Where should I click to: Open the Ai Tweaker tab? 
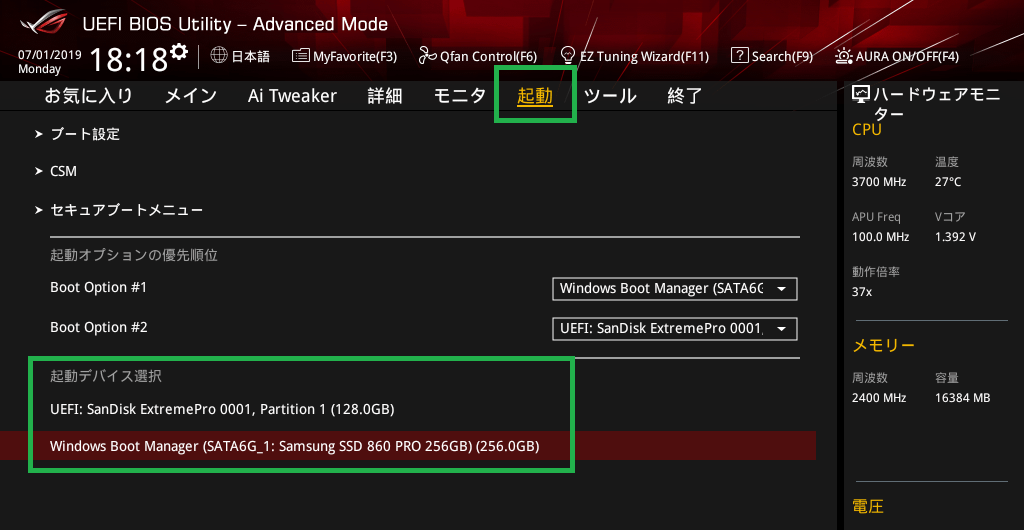click(292, 96)
